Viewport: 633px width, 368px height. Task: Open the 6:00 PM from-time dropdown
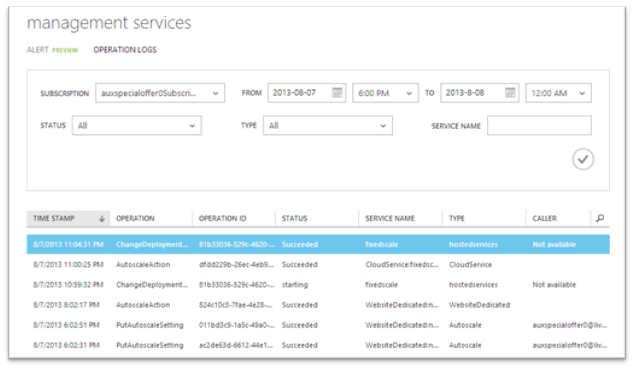tap(385, 93)
